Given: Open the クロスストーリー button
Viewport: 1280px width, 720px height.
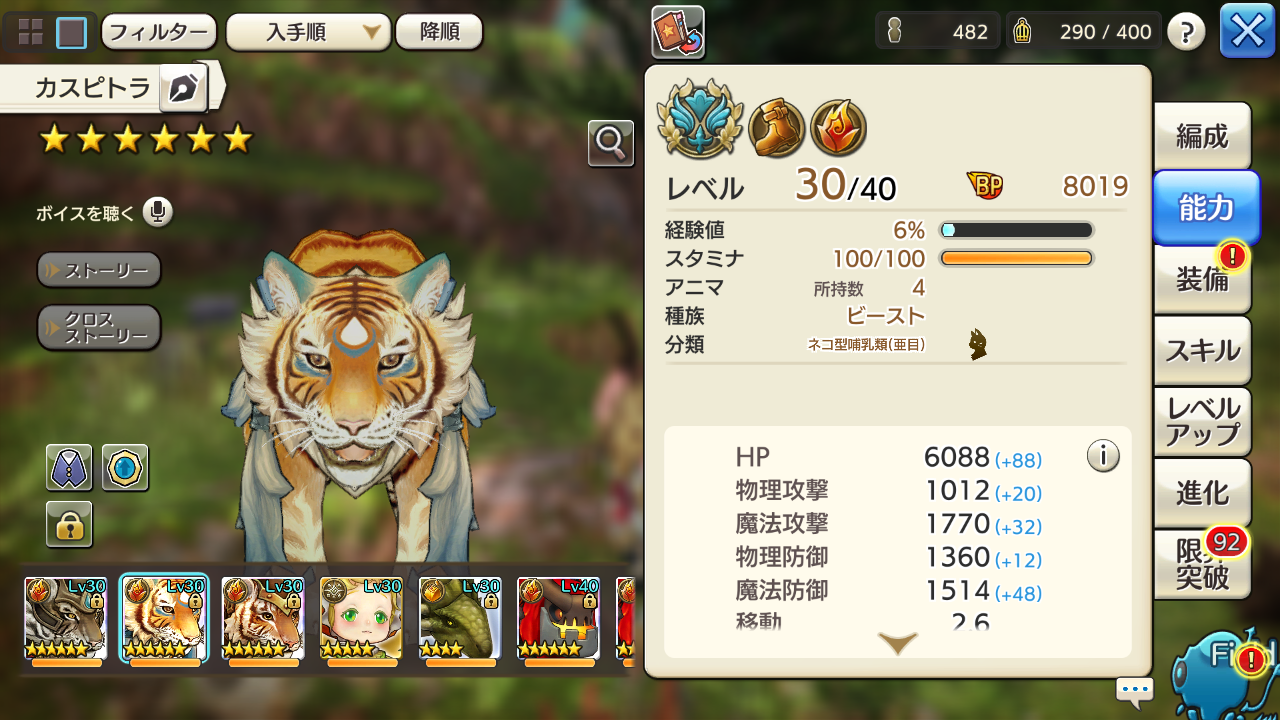Looking at the screenshot, I should [x=99, y=328].
